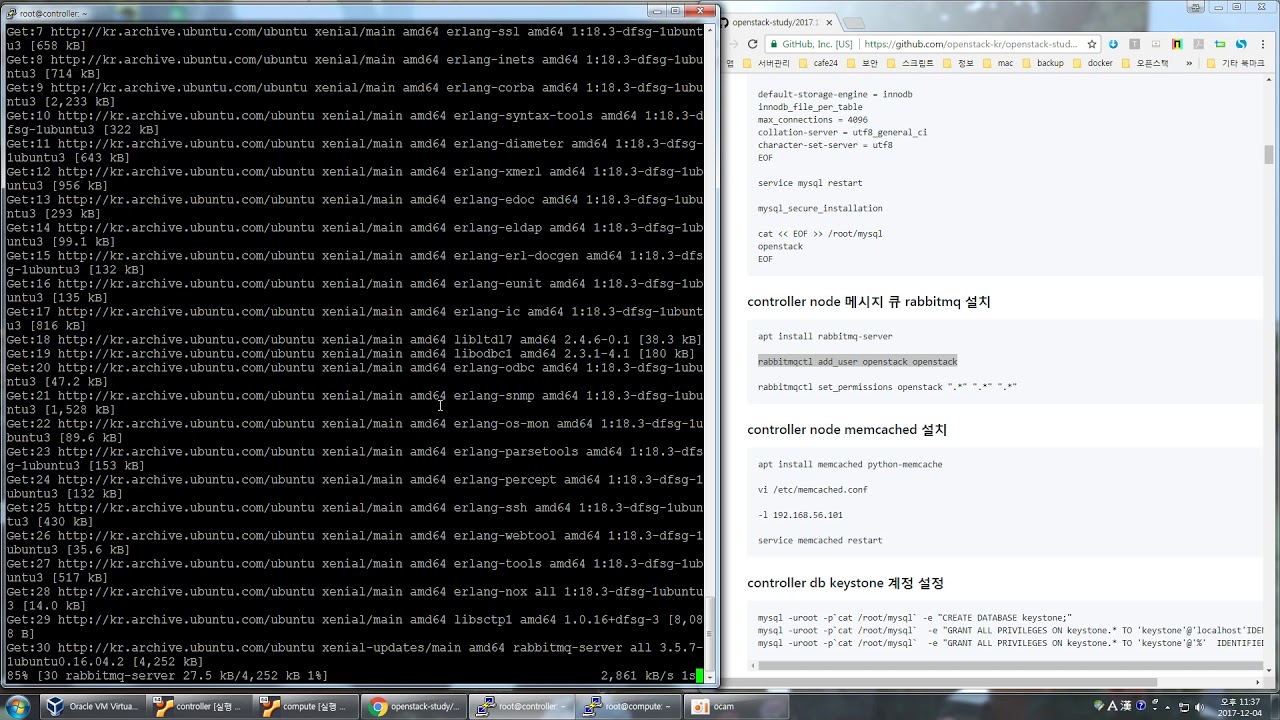Switch to the Chrome openstack-study taskbar button
Image resolution: width=1280 pixels, height=720 pixels.
tap(413, 706)
